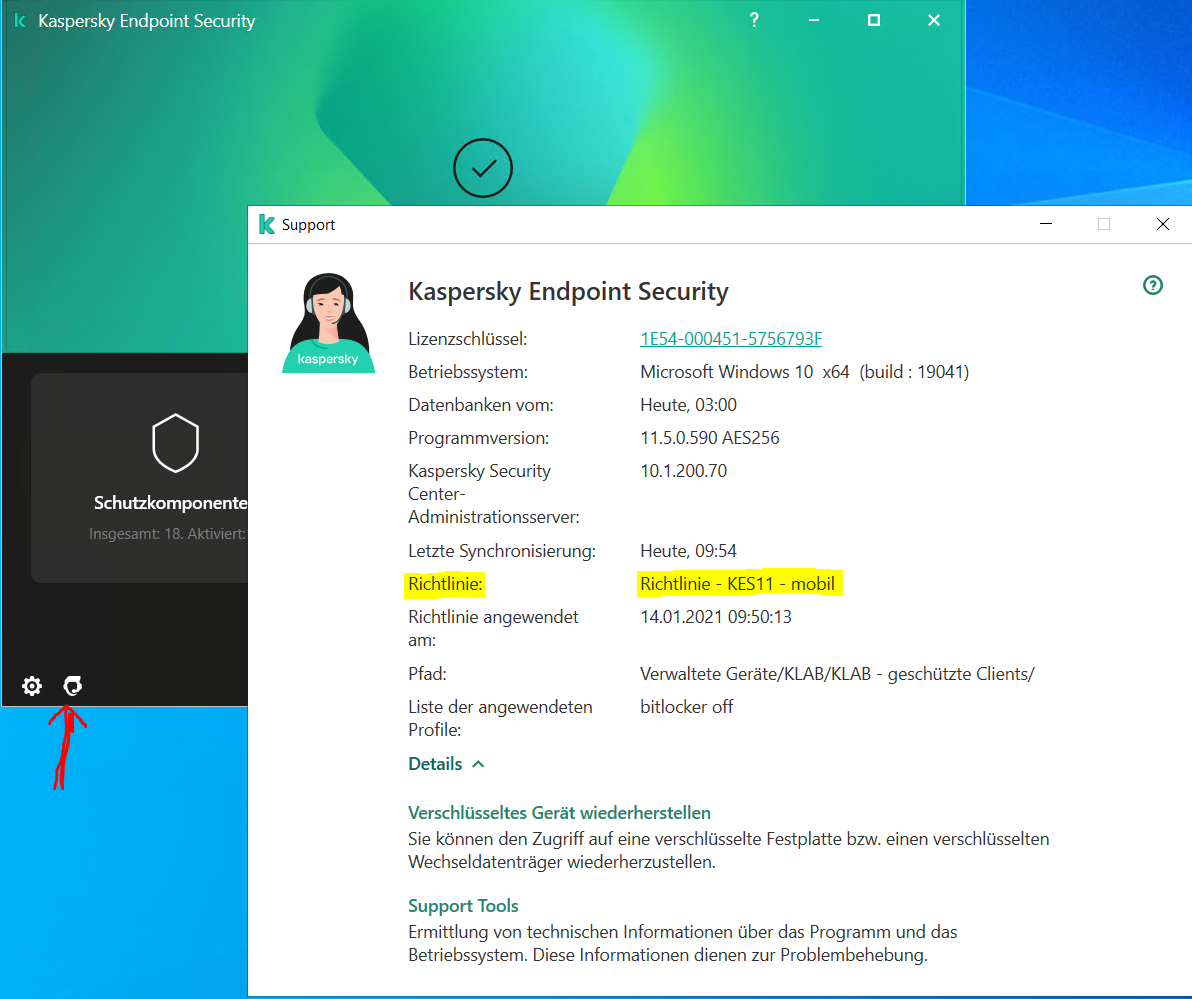Viewport: 1192px width, 999px height.
Task: Click the circular checkmark protection status icon
Action: click(482, 168)
